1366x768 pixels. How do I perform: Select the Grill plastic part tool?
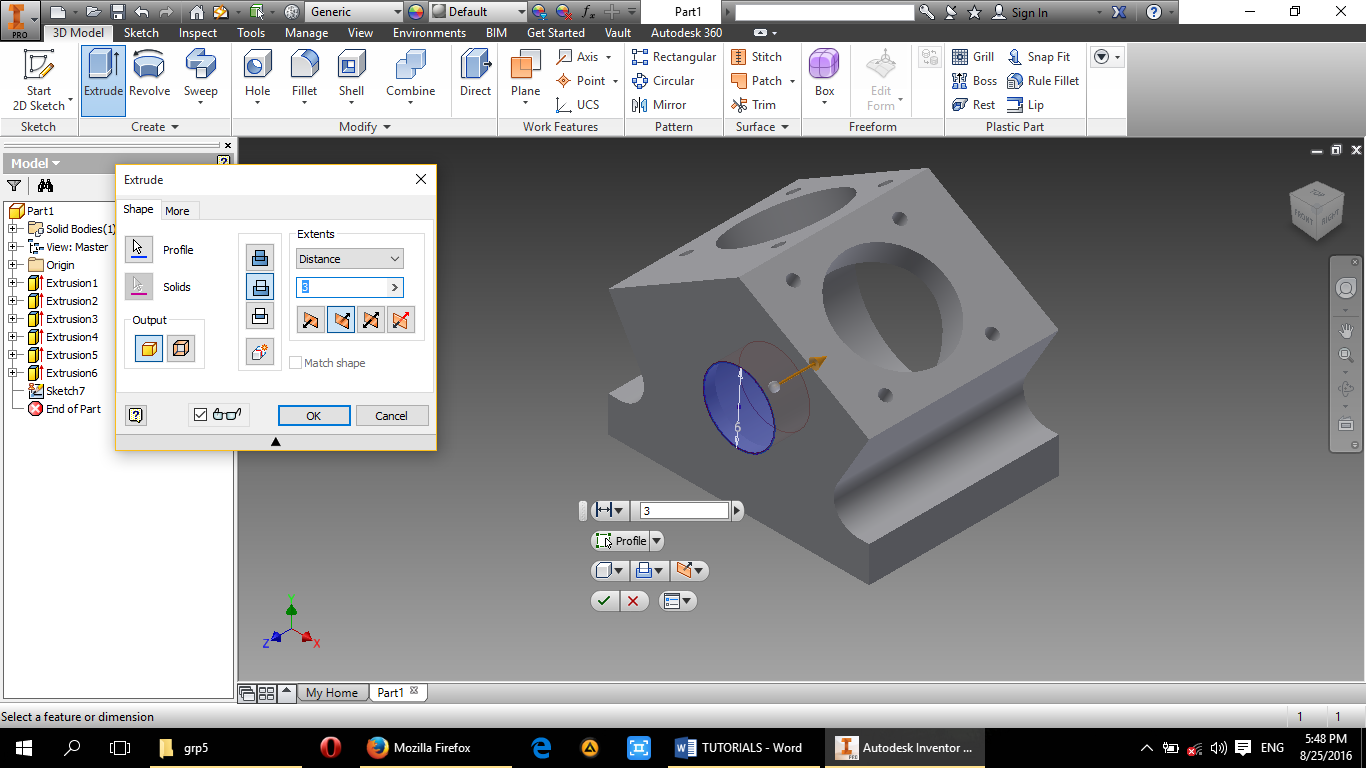[973, 57]
